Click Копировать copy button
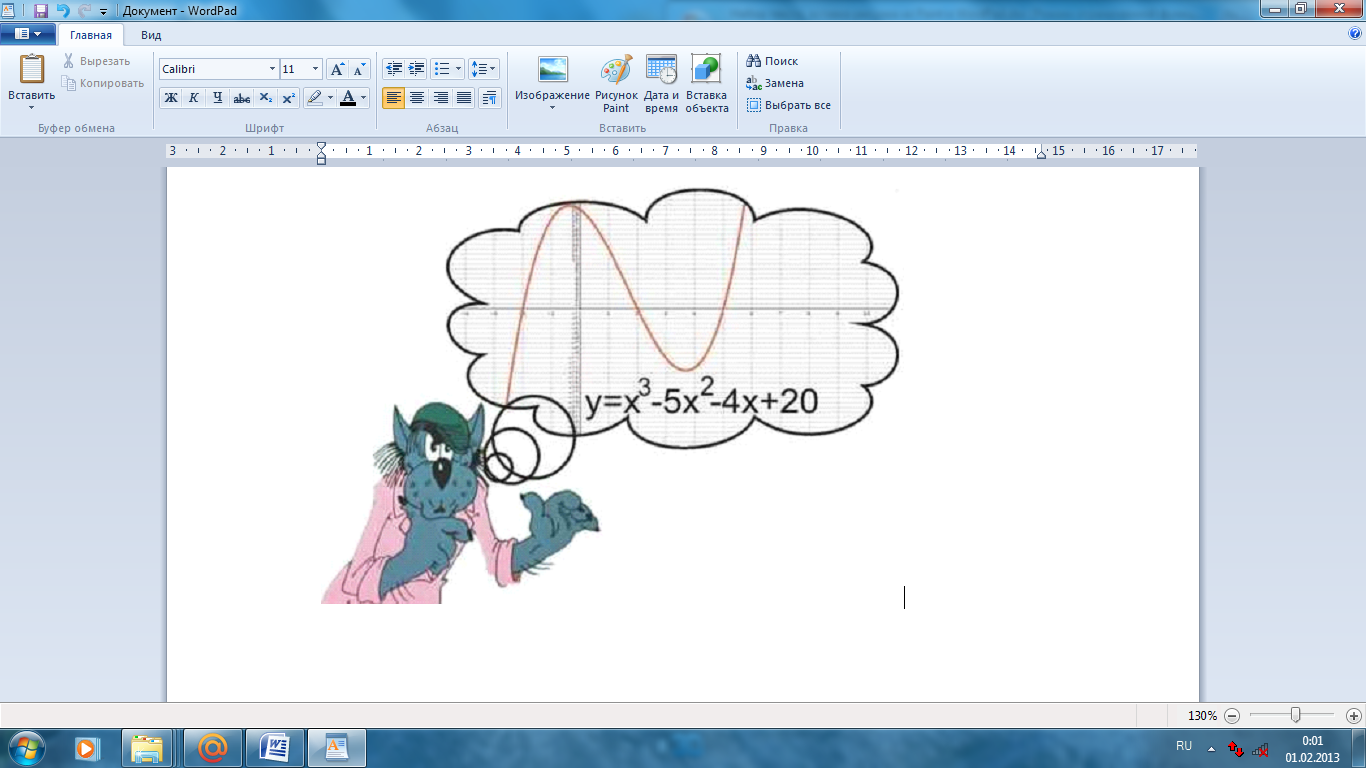This screenshot has width=1366, height=768. [103, 83]
